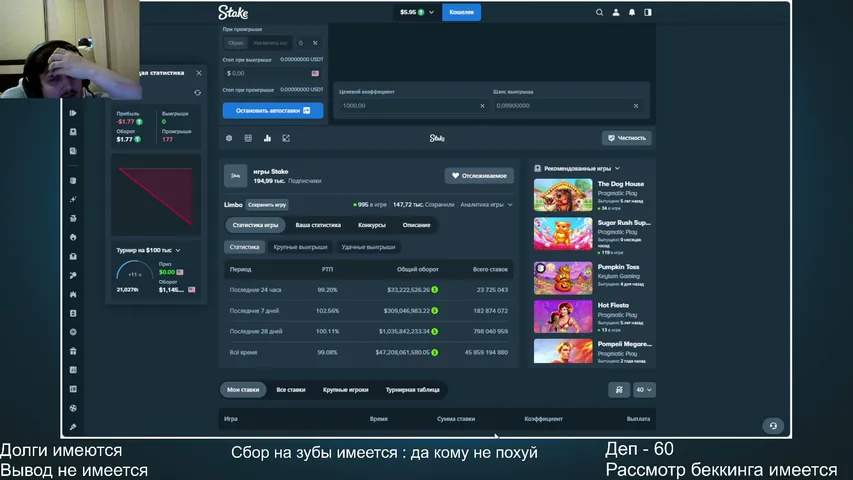The height and width of the screenshot is (480, 853).
Task: Toggle theatre mode icon
Action: click(286, 138)
